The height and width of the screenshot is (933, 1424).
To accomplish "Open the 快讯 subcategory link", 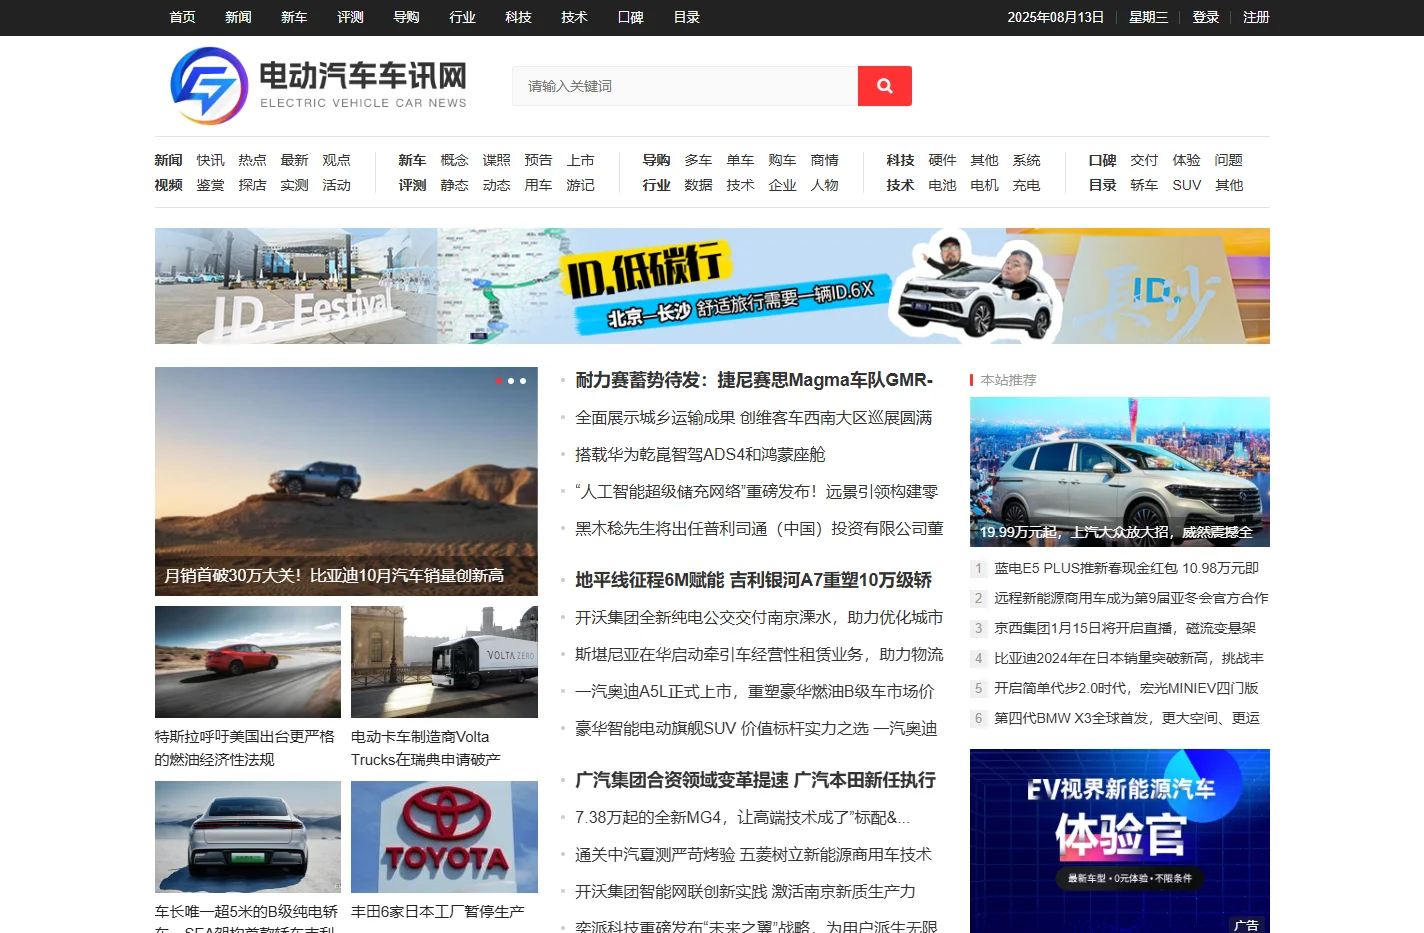I will 210,160.
